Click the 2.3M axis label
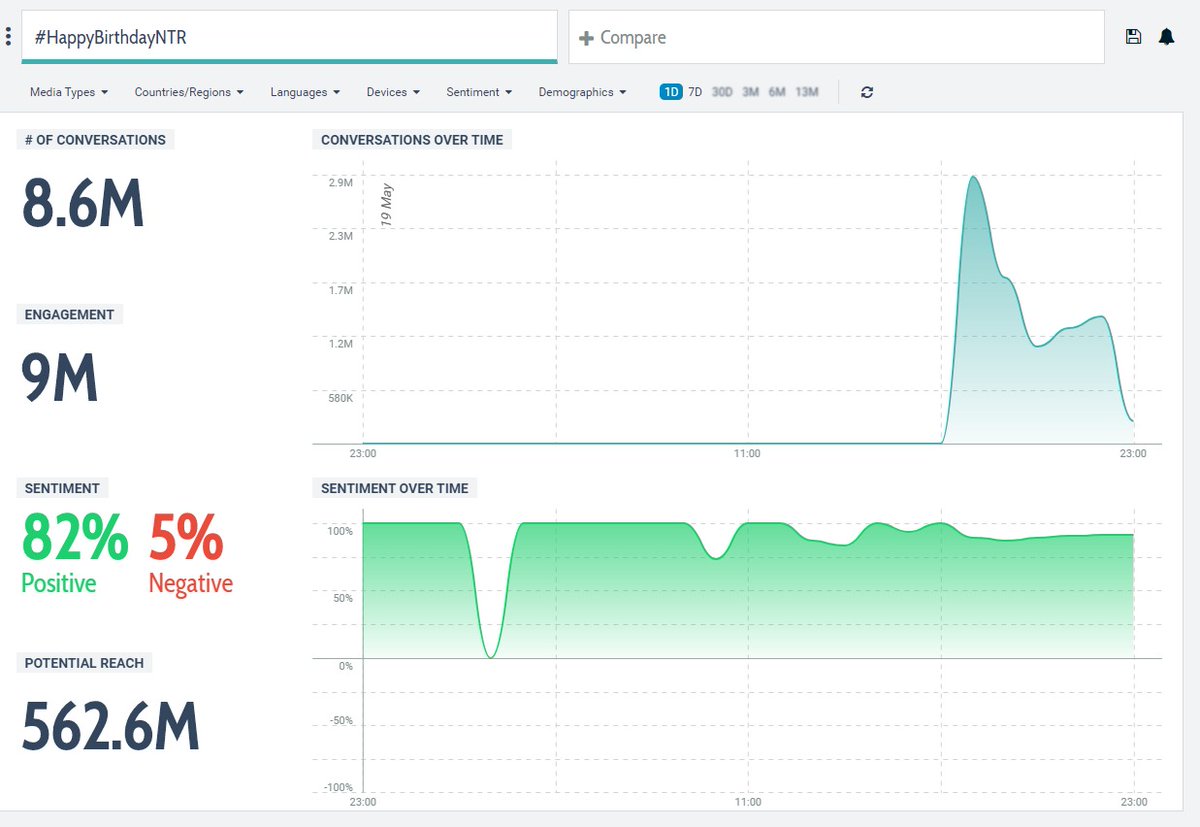The image size is (1200, 827). tap(340, 236)
